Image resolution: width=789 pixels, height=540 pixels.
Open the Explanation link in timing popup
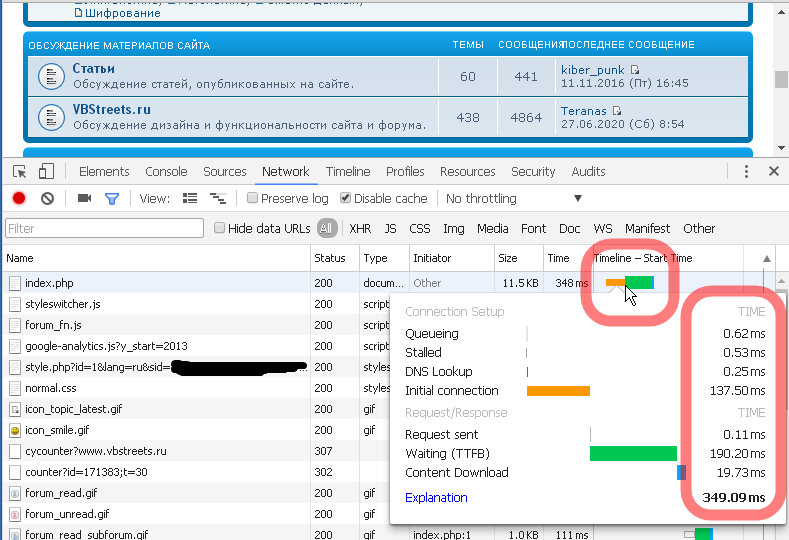pos(436,497)
